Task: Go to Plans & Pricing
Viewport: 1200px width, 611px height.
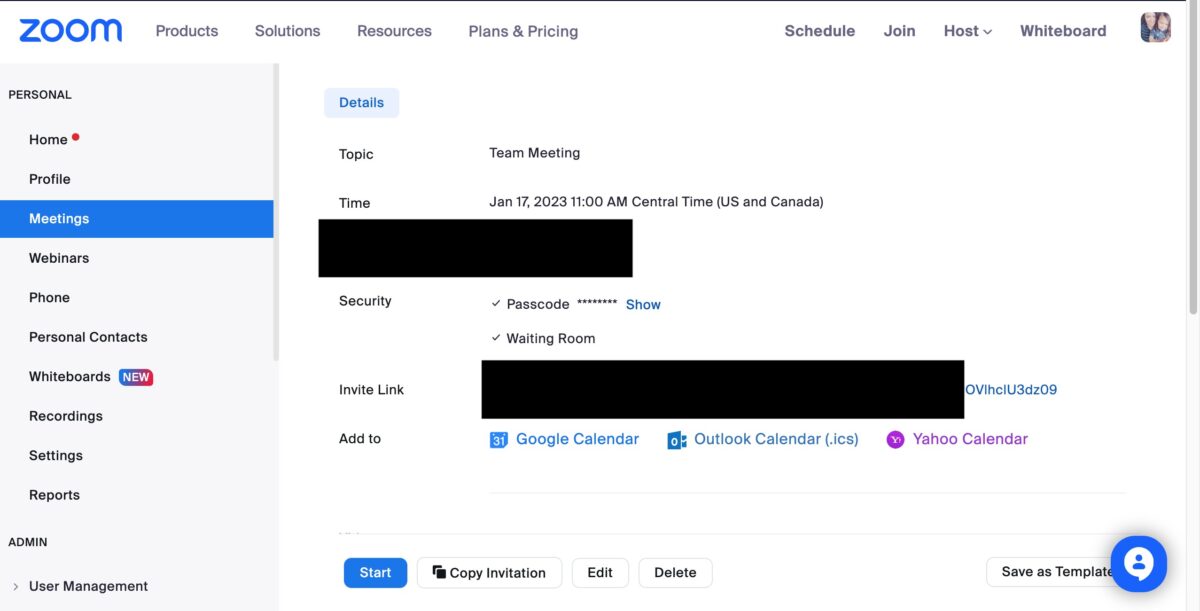Action: (523, 31)
